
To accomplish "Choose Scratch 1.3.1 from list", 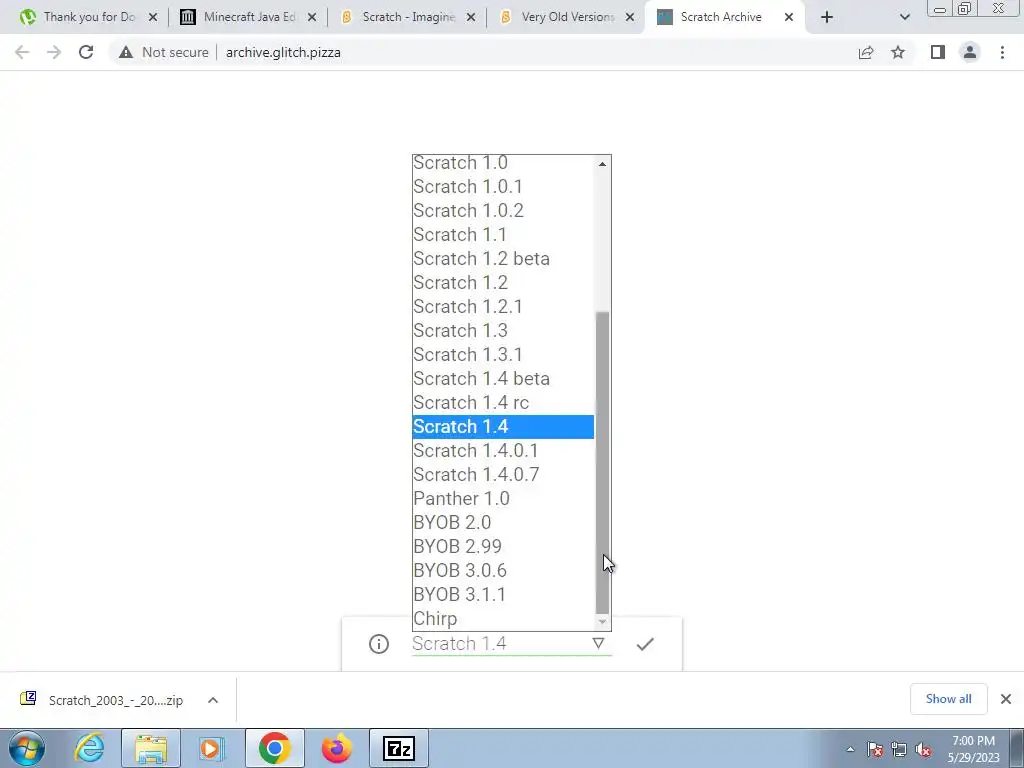I will tap(504, 355).
